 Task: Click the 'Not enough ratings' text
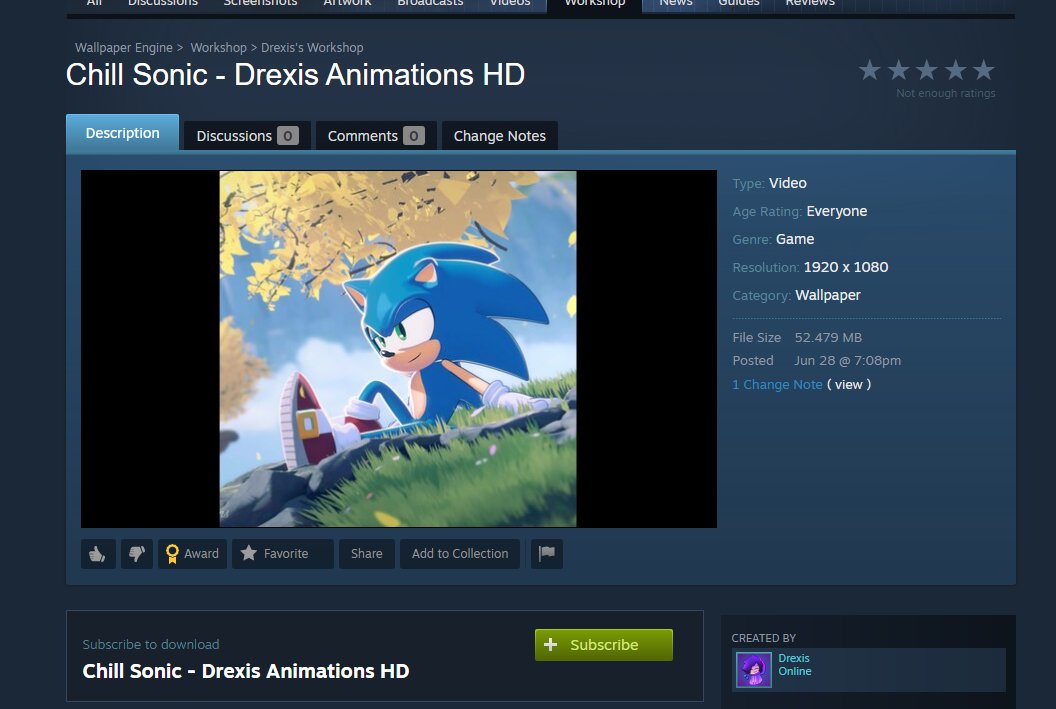946,93
